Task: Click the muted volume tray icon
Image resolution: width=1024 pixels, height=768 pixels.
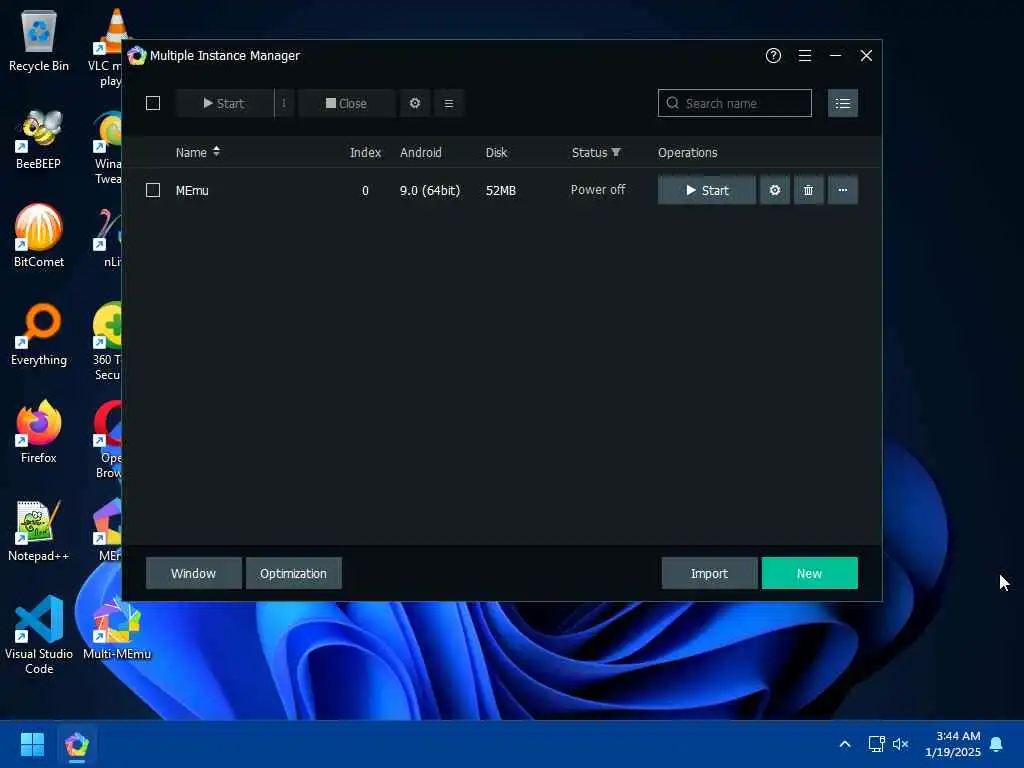Action: pyautogui.click(x=901, y=744)
